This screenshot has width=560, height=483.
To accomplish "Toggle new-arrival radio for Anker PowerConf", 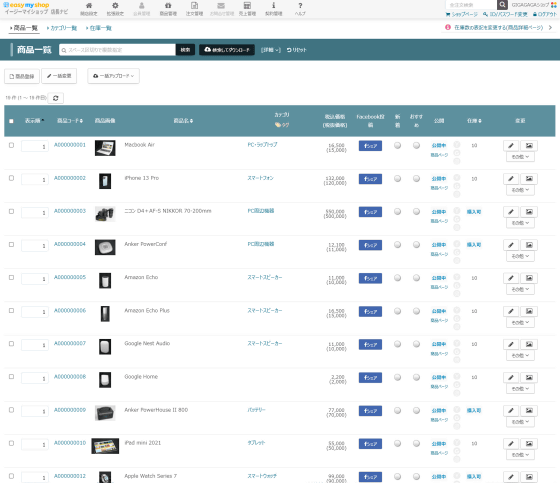I will pyautogui.click(x=398, y=245).
